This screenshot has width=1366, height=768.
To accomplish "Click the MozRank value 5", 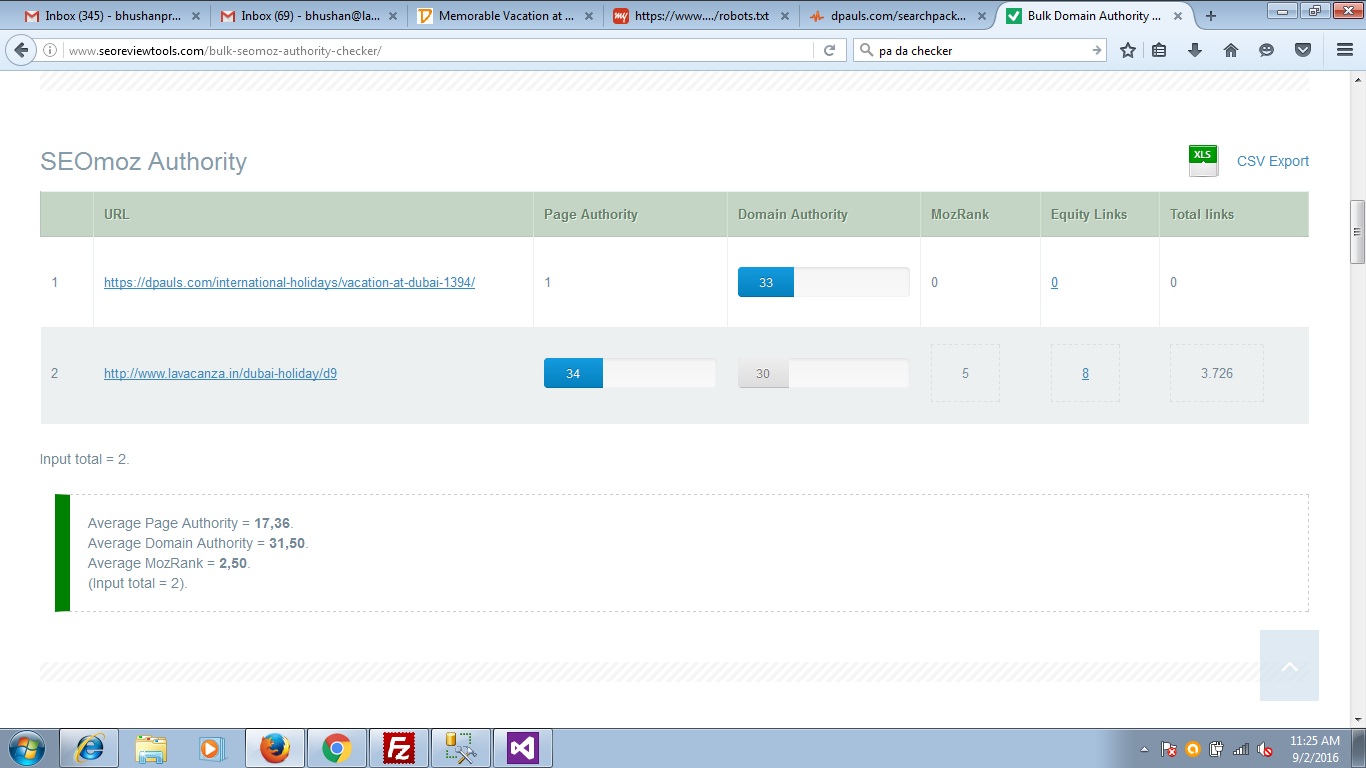I will pyautogui.click(x=965, y=373).
